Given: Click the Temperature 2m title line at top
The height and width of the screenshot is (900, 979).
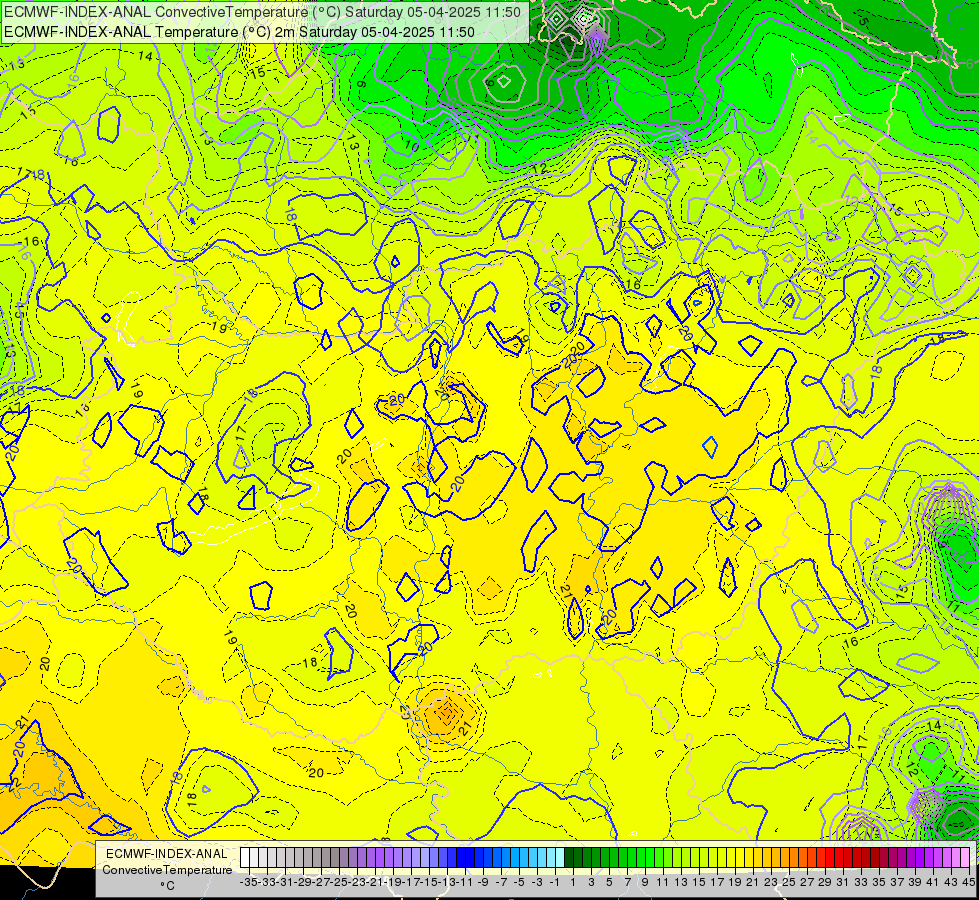Looking at the screenshot, I should 239,32.
